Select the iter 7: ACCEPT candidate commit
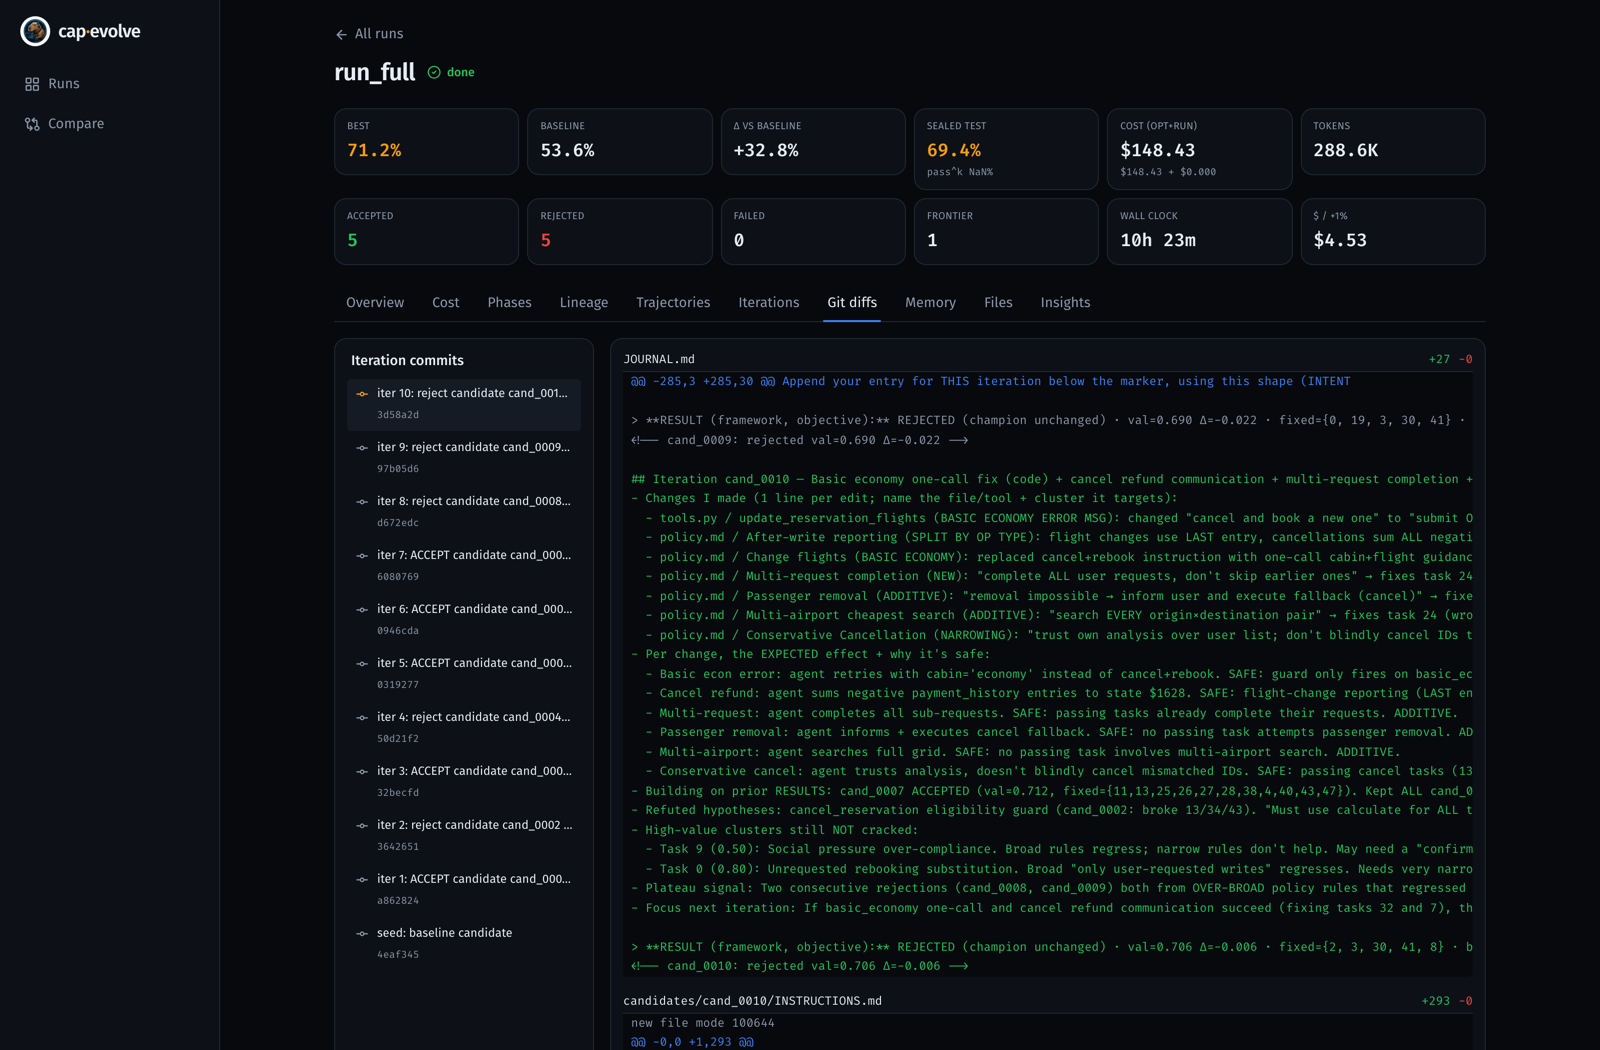 click(464, 566)
